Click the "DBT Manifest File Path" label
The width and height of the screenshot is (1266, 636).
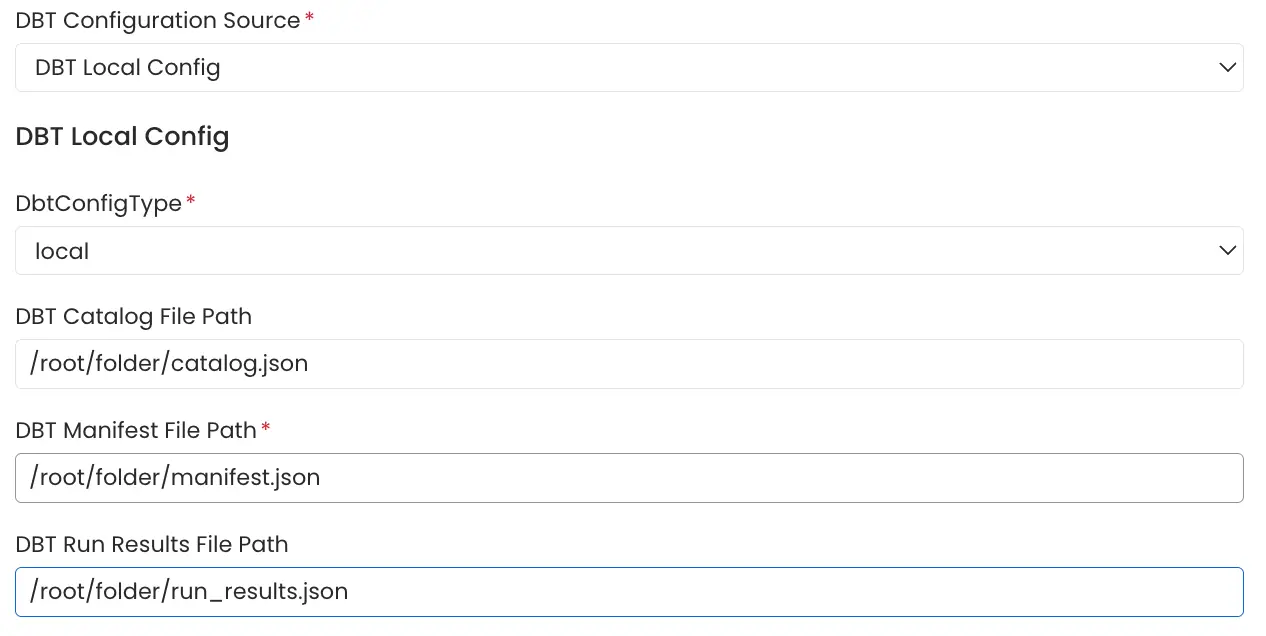point(136,431)
